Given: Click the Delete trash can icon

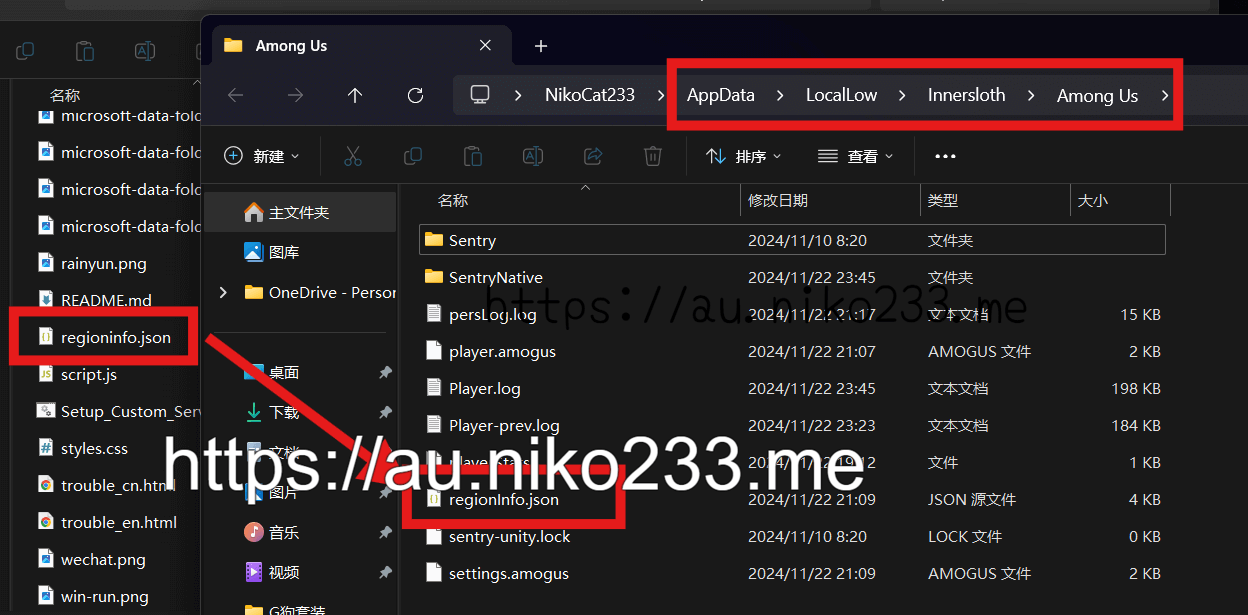Looking at the screenshot, I should point(652,156).
